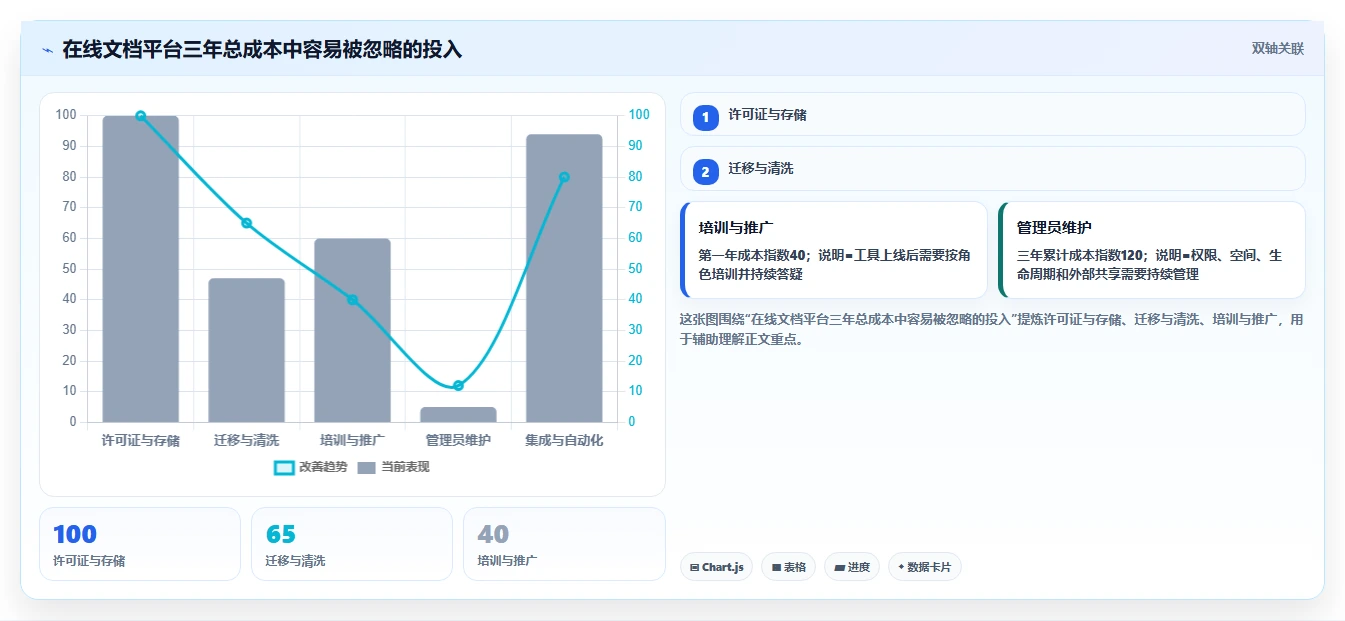The image size is (1345, 621).
Task: Click line point at 65 for 迁移与清洗
Action: click(x=246, y=223)
